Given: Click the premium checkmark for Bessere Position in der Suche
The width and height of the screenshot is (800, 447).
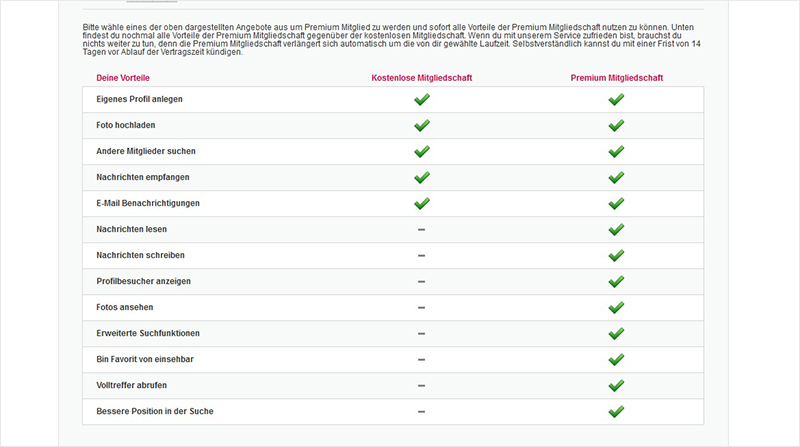Looking at the screenshot, I should coord(616,411).
